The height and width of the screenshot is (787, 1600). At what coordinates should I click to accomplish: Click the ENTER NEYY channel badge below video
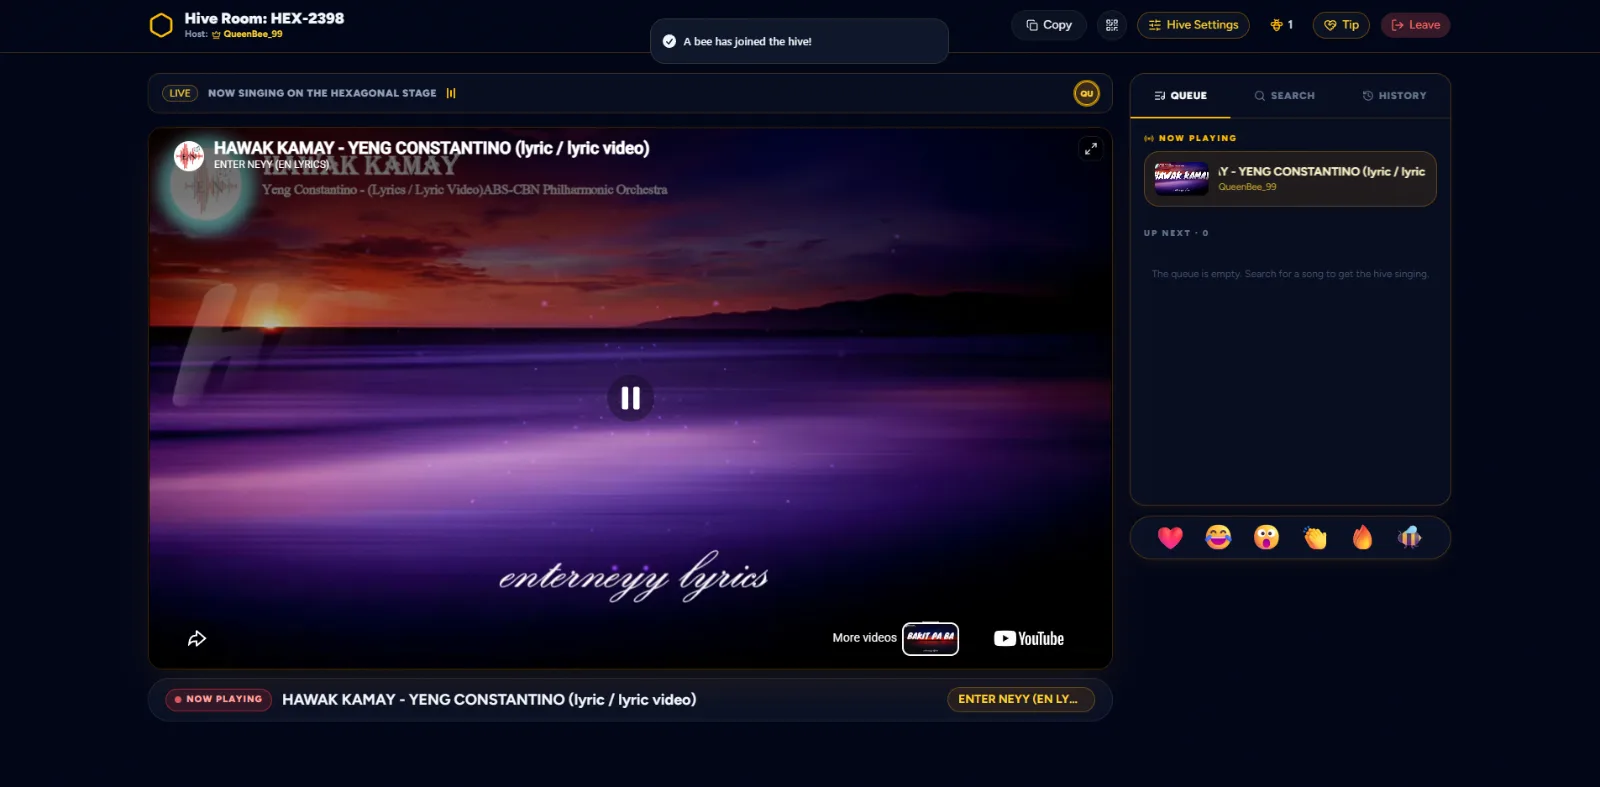pos(1020,699)
